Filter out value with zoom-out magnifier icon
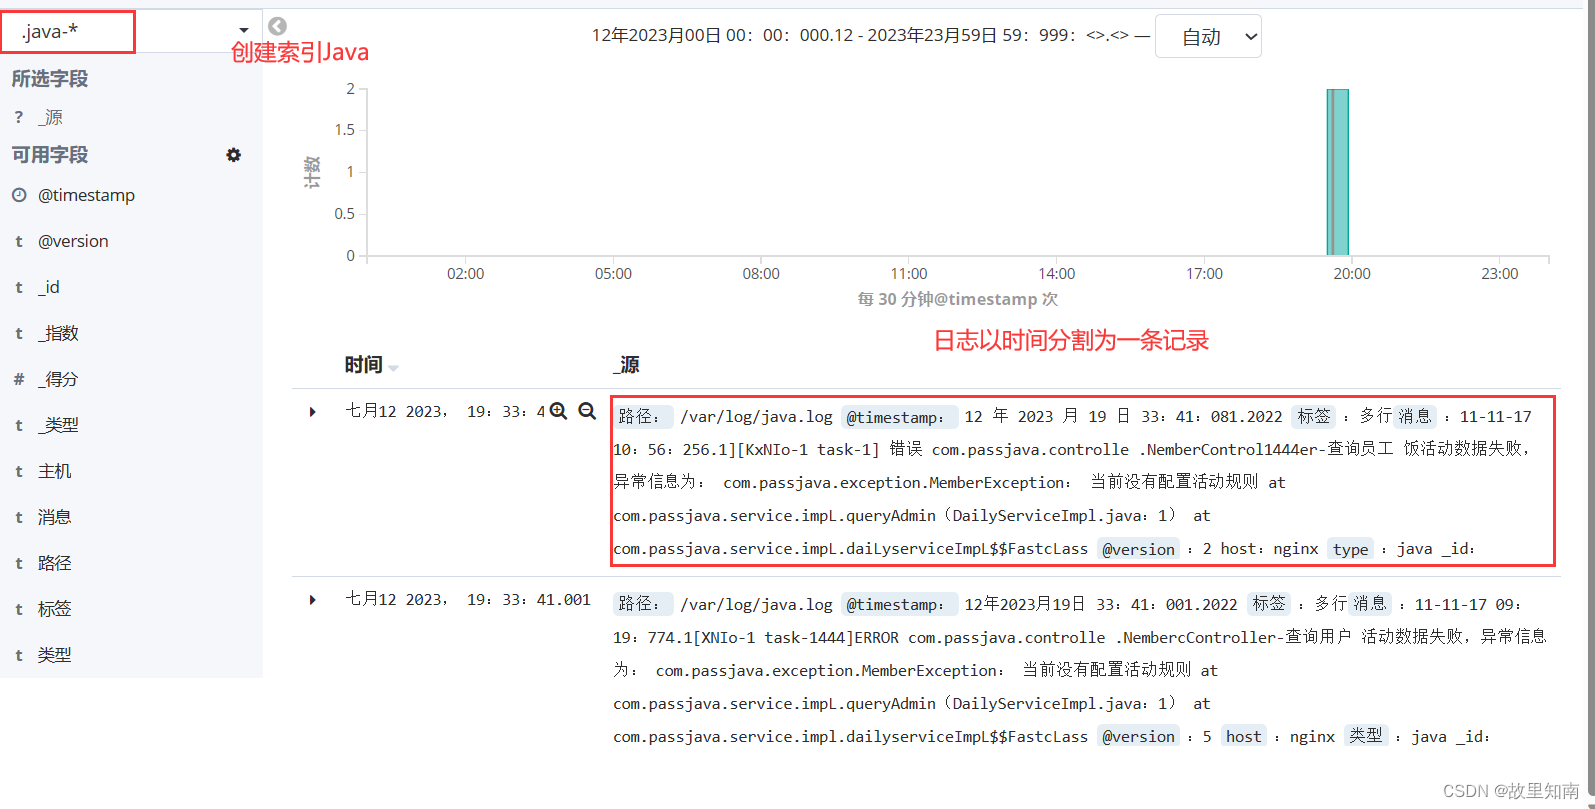 coord(587,411)
